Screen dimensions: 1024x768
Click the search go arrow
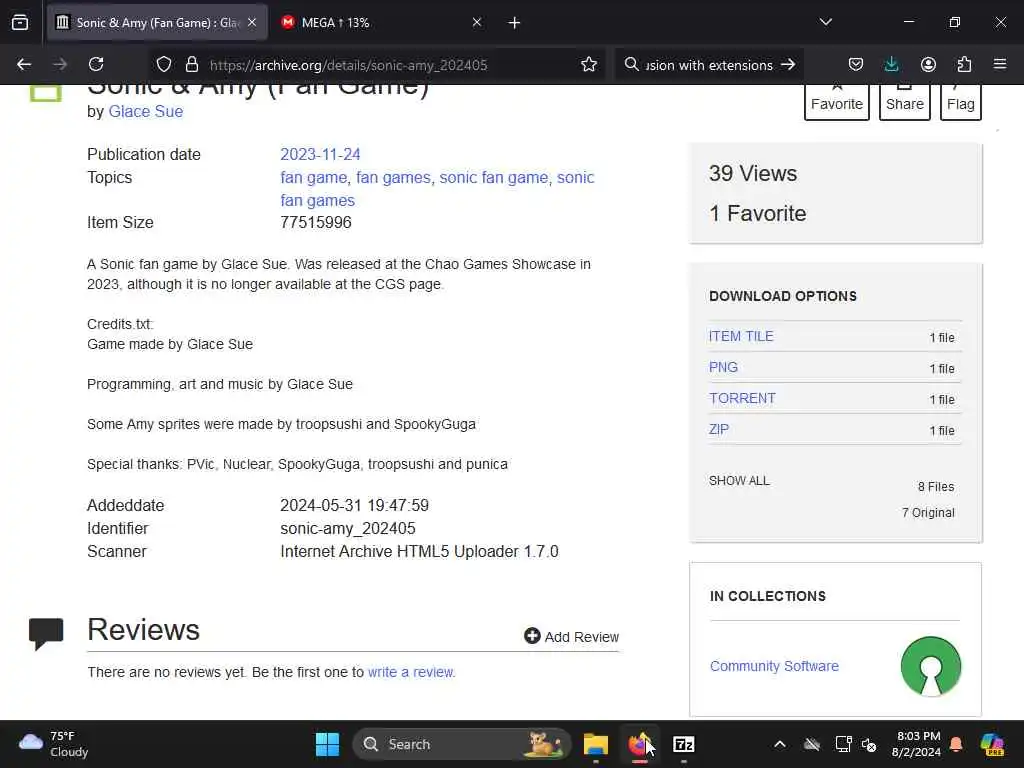point(788,64)
